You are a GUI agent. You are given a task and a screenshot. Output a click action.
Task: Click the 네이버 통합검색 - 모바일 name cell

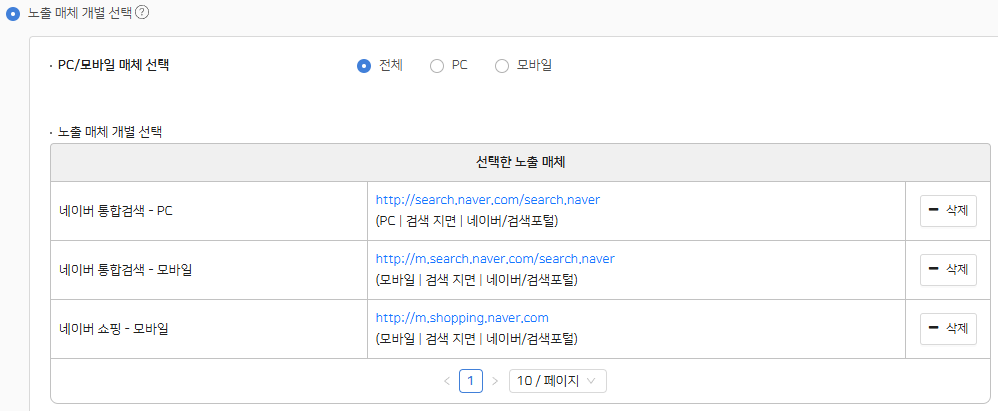pos(123,269)
